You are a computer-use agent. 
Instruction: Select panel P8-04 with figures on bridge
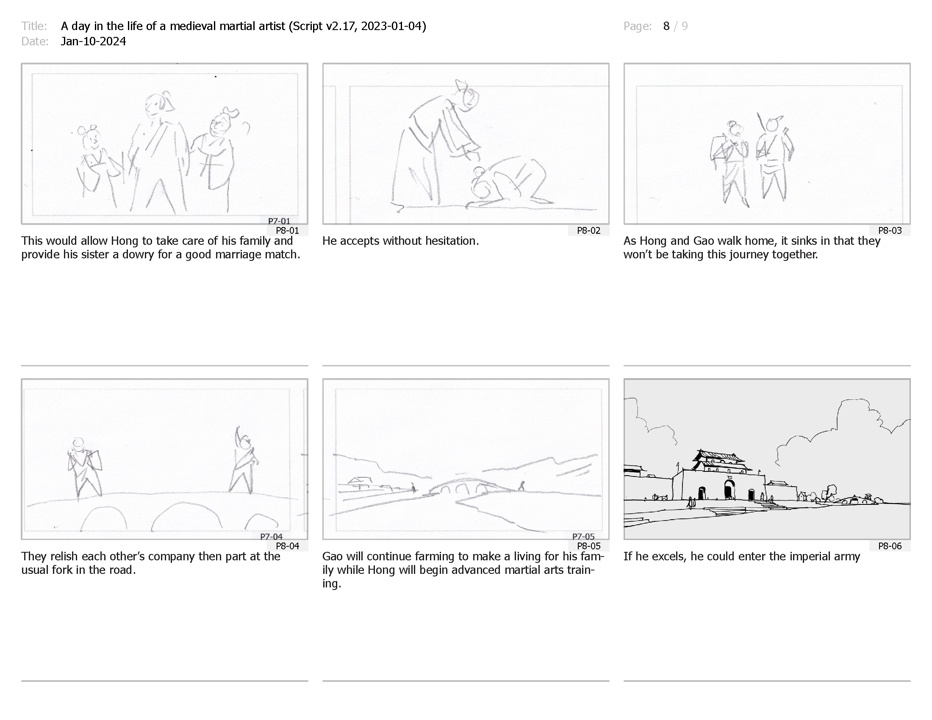pyautogui.click(x=165, y=459)
